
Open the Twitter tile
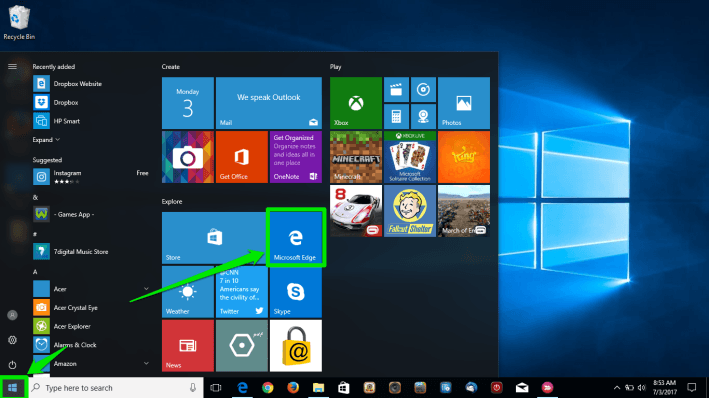point(241,292)
